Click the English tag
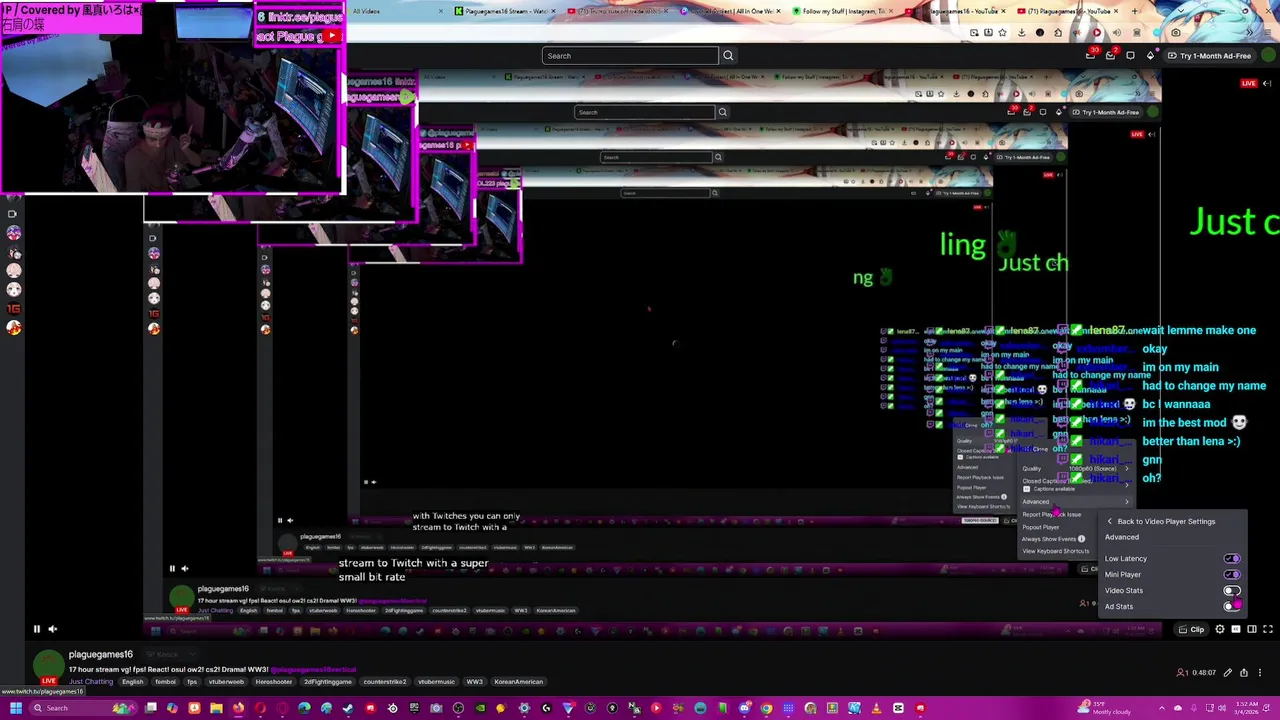This screenshot has width=1280, height=720. (132, 682)
